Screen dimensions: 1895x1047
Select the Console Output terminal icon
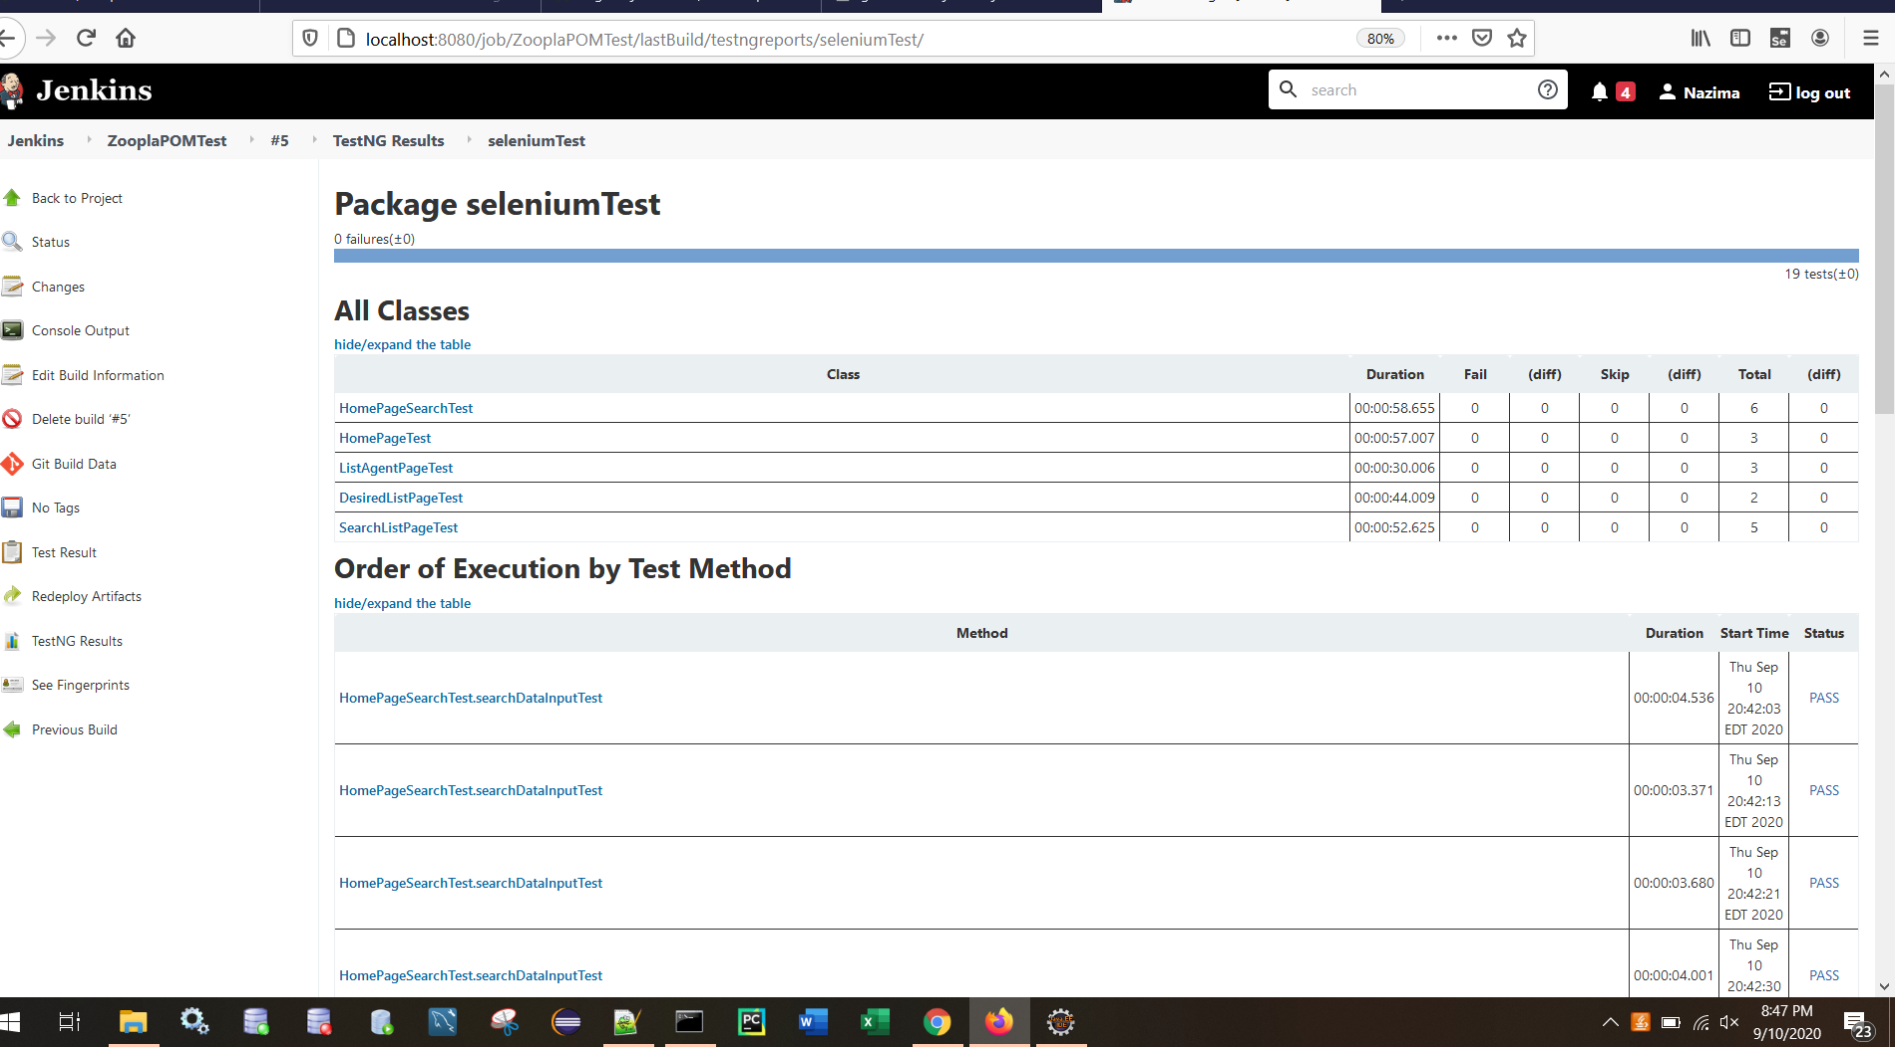pos(13,330)
